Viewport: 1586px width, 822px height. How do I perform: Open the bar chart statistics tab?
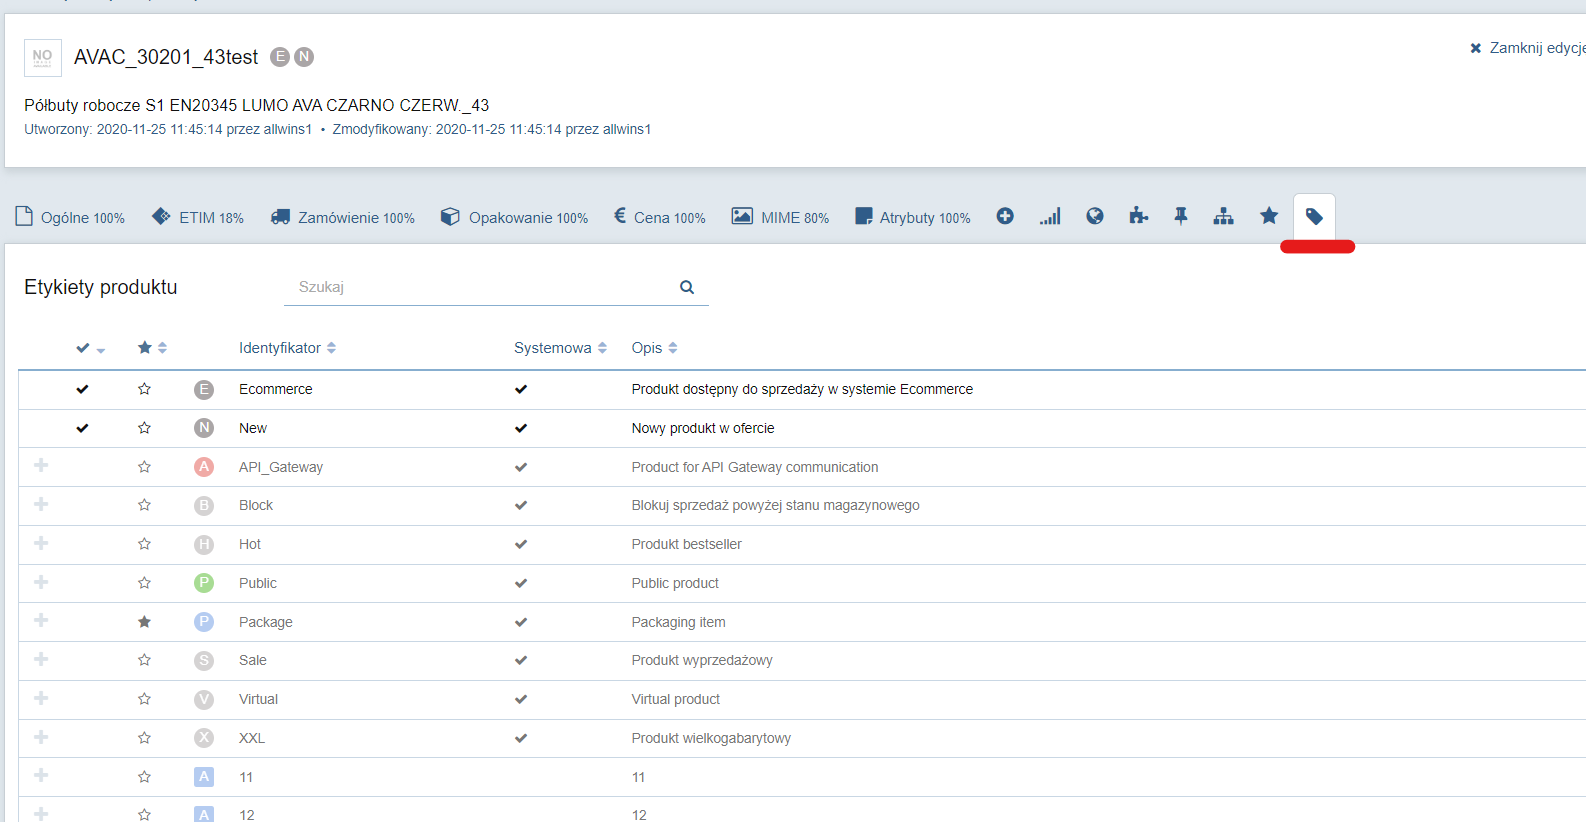pyautogui.click(x=1050, y=216)
